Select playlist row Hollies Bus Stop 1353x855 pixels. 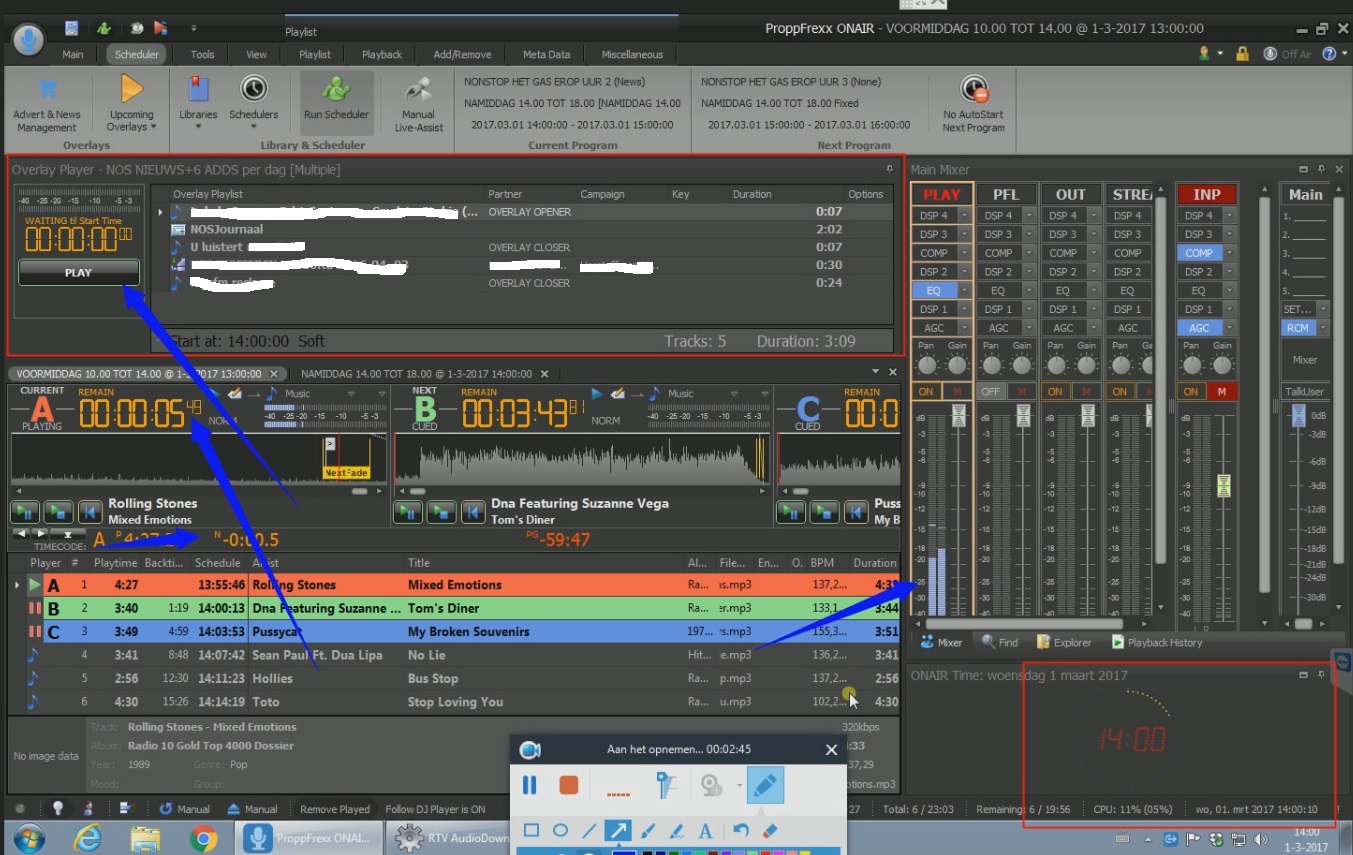pos(454,678)
